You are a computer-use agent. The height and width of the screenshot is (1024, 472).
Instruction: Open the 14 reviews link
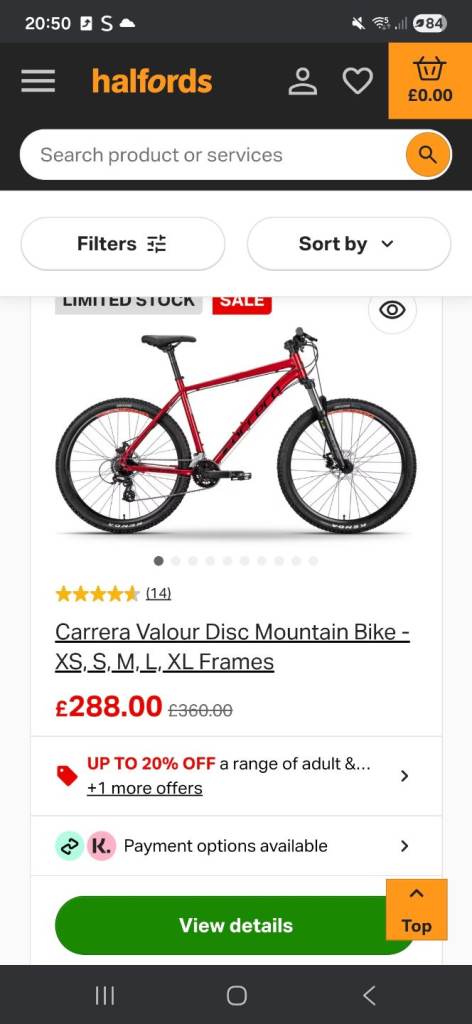coord(158,594)
